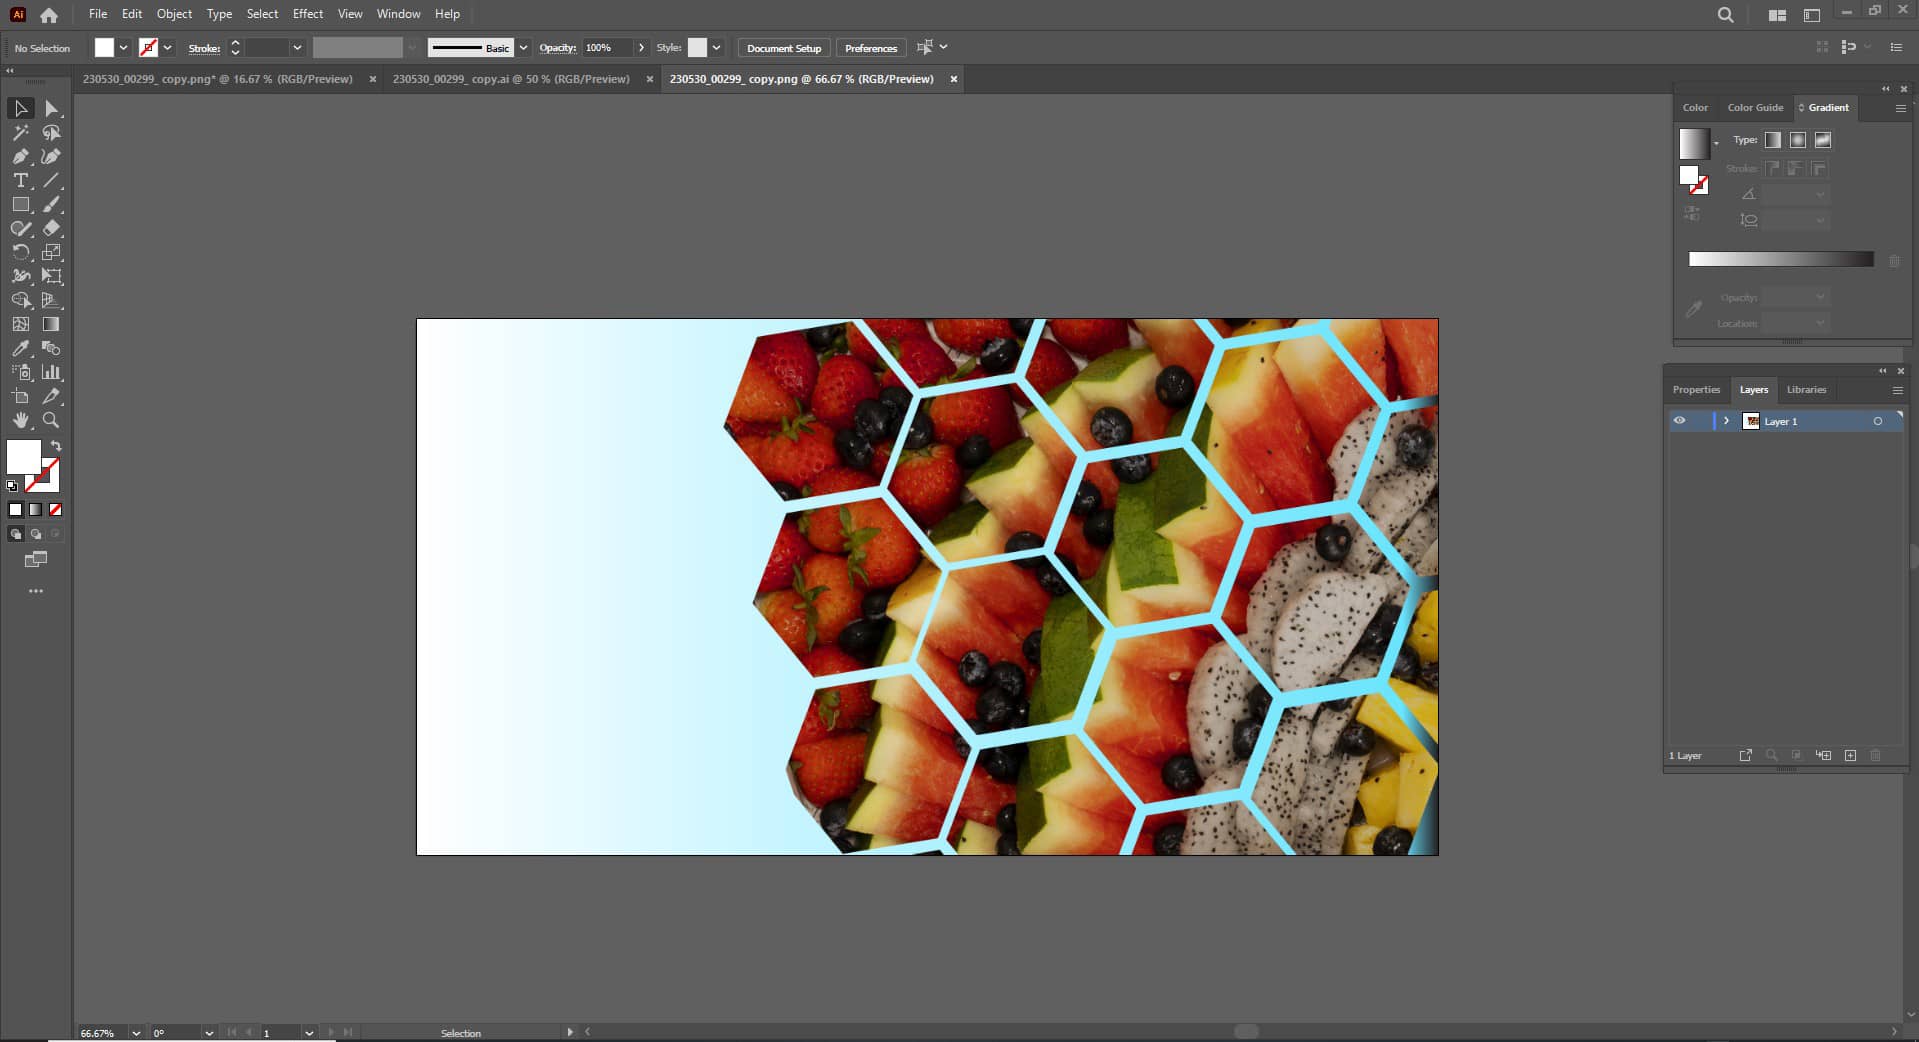The width and height of the screenshot is (1919, 1042).
Task: Select the Eraser tool
Action: (x=51, y=228)
